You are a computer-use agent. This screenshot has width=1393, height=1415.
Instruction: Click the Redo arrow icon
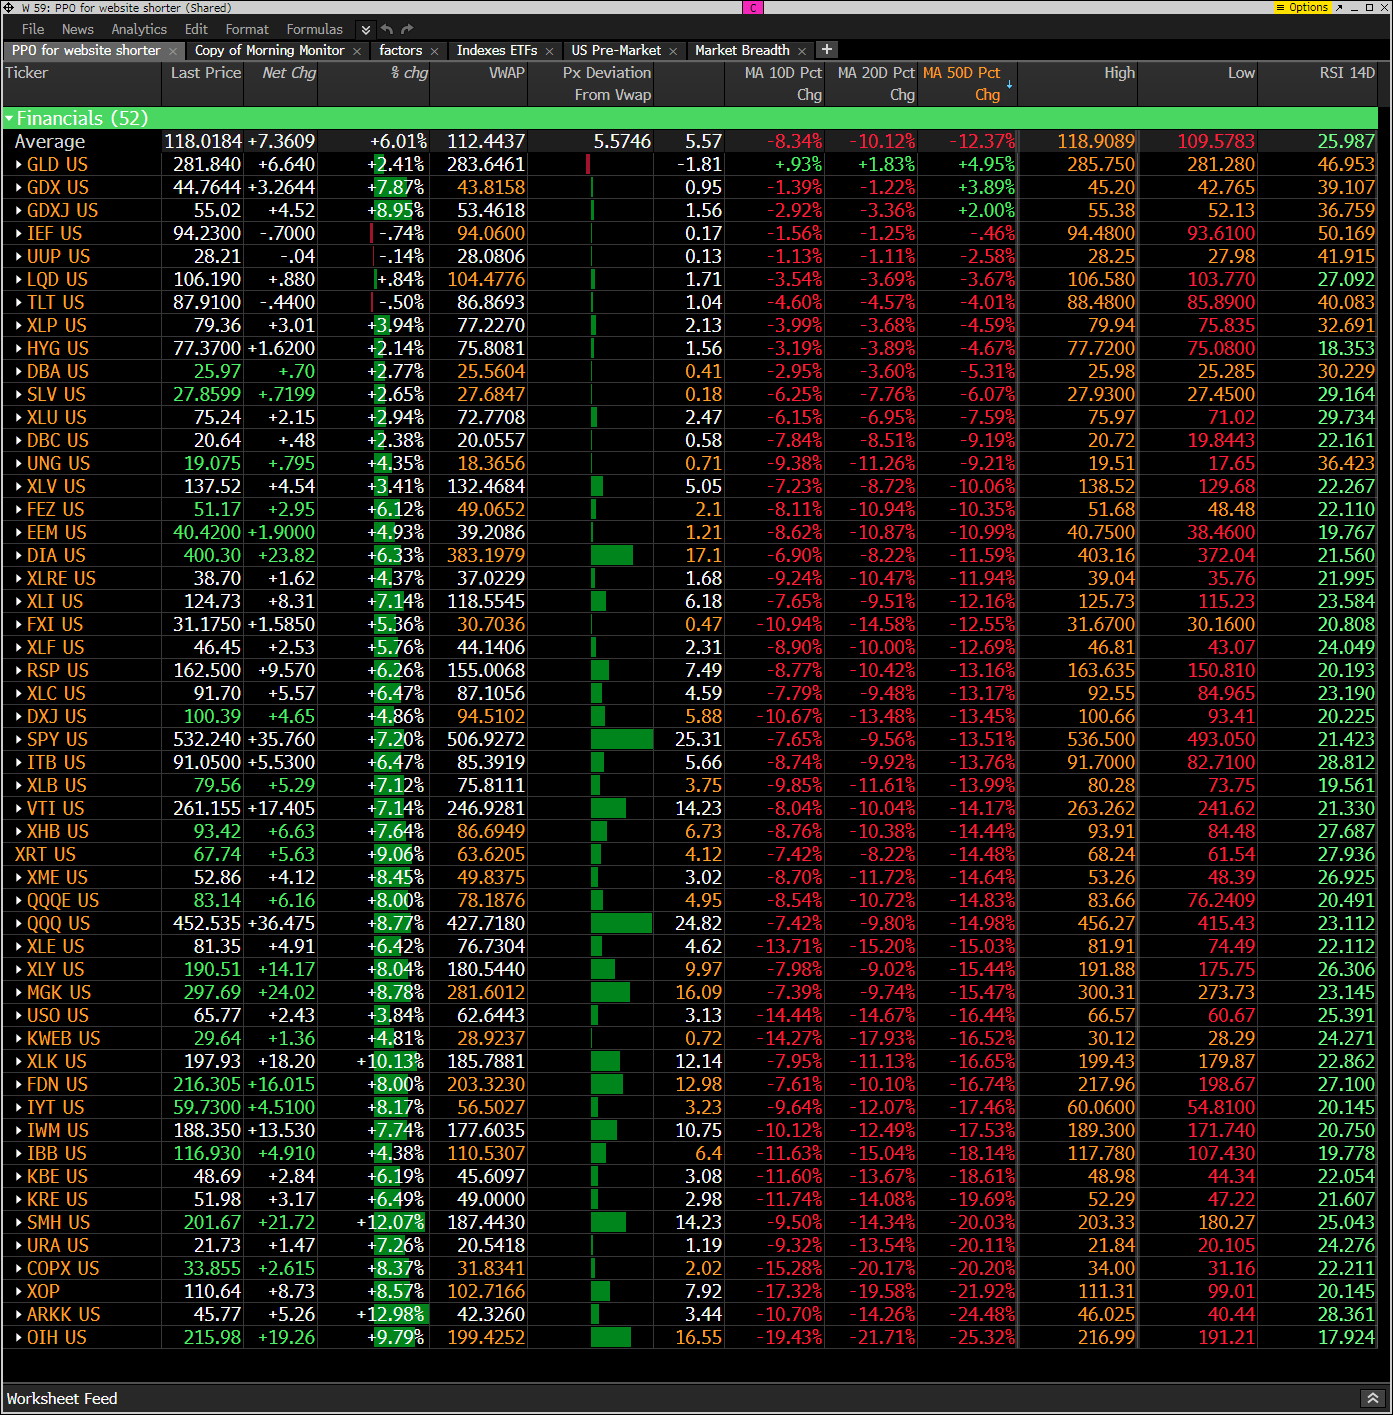407,30
